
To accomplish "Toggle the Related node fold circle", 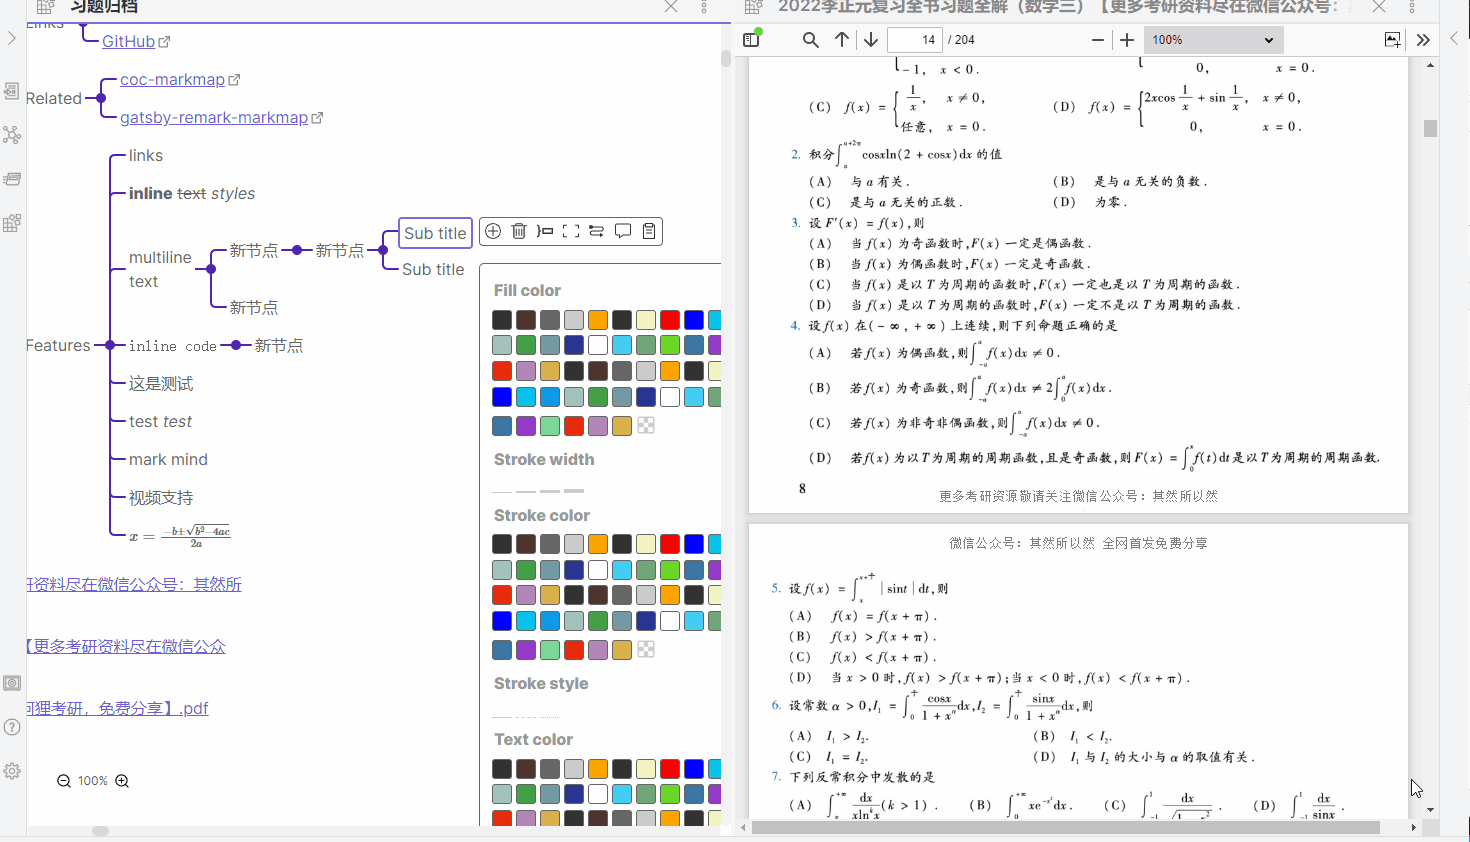I will tap(100, 98).
